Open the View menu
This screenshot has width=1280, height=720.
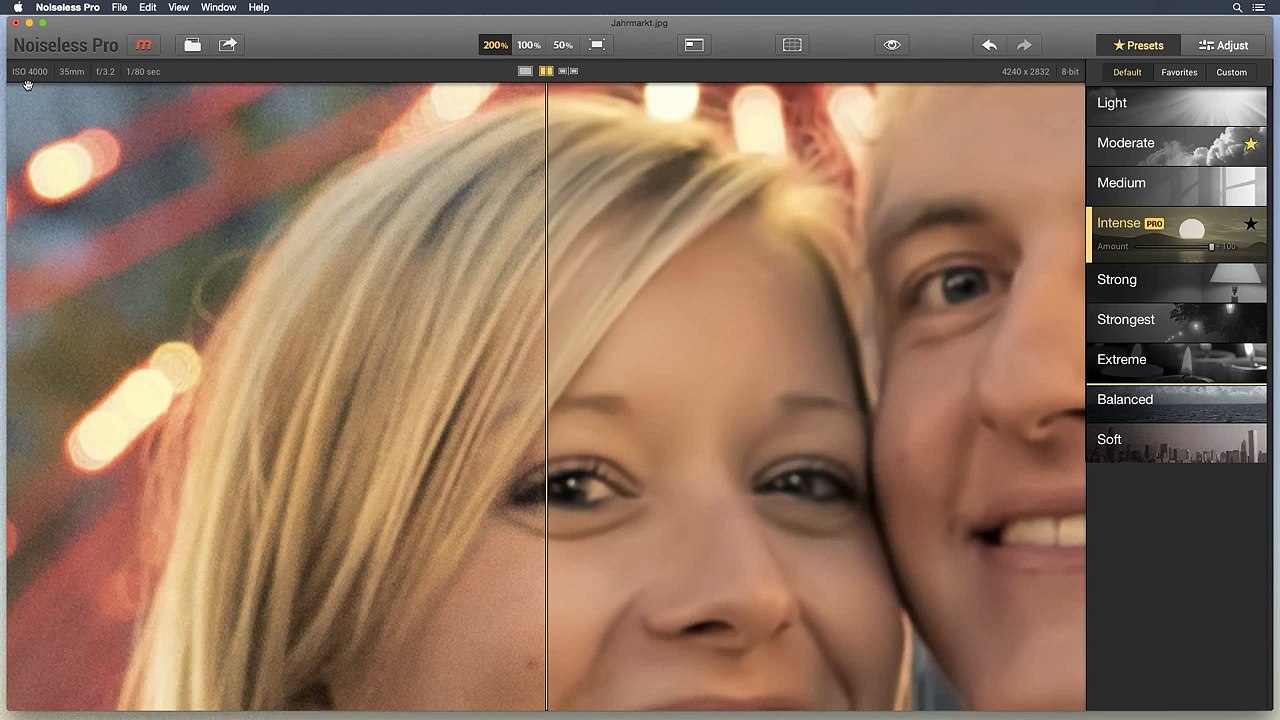pyautogui.click(x=178, y=7)
